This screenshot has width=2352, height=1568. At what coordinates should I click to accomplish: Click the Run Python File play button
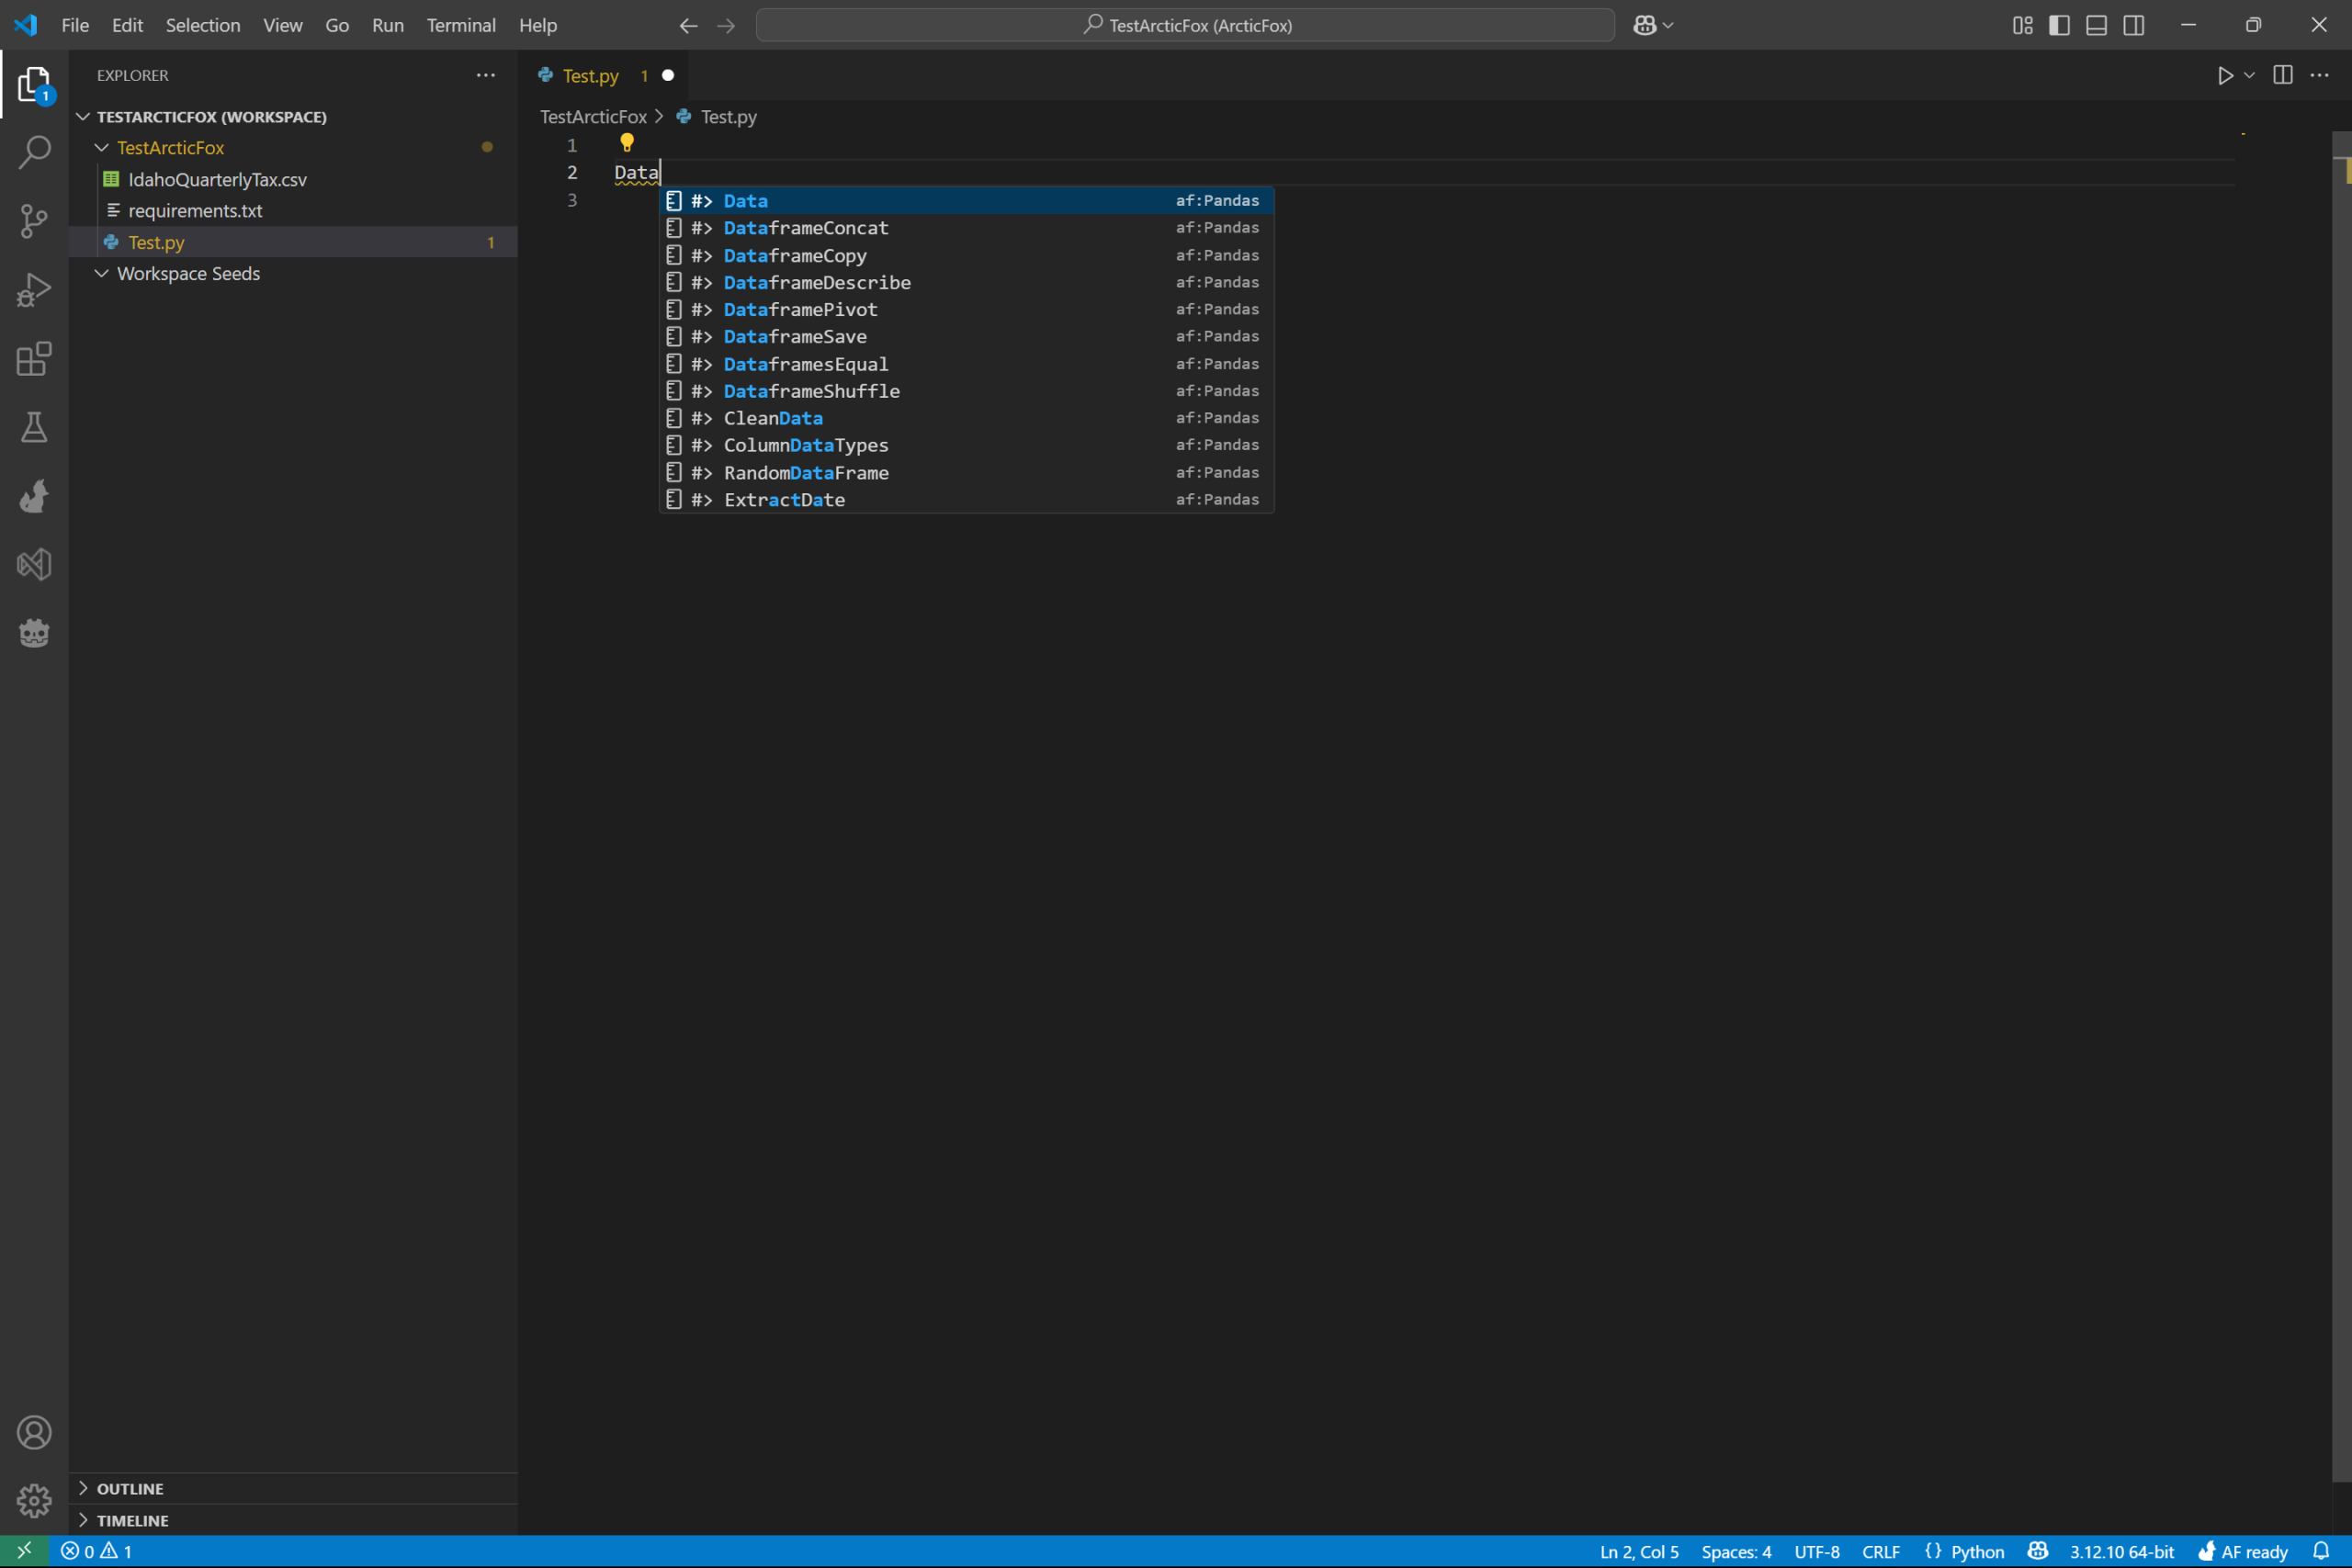[x=2225, y=76]
